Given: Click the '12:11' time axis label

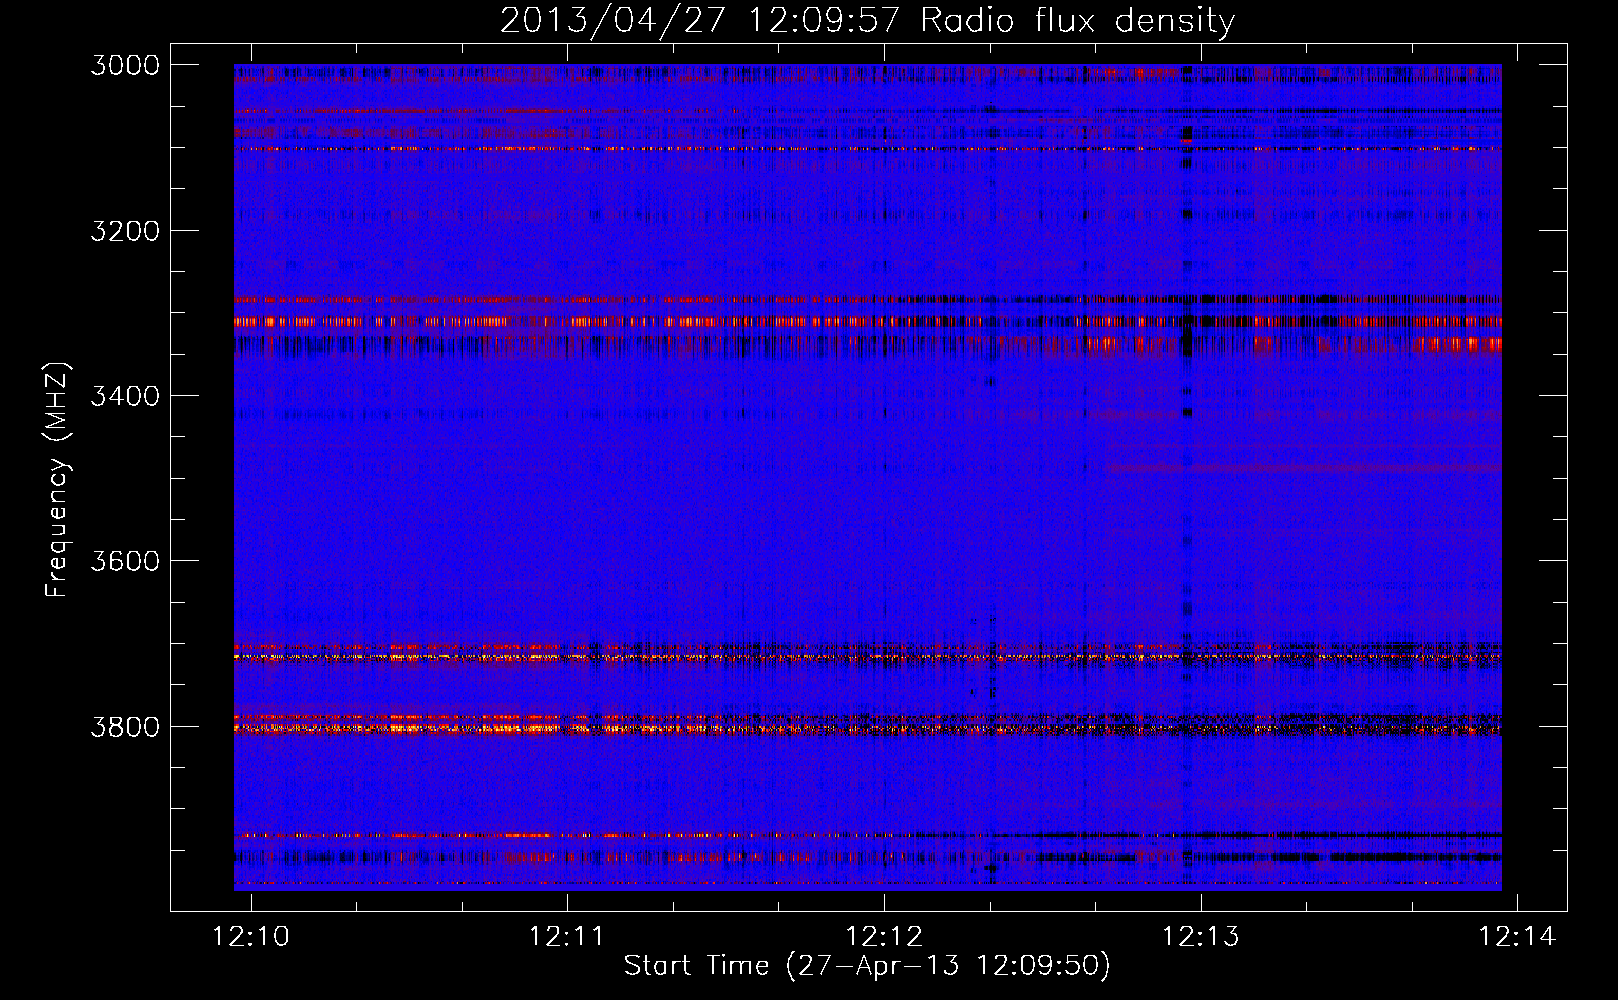Looking at the screenshot, I should 567,936.
